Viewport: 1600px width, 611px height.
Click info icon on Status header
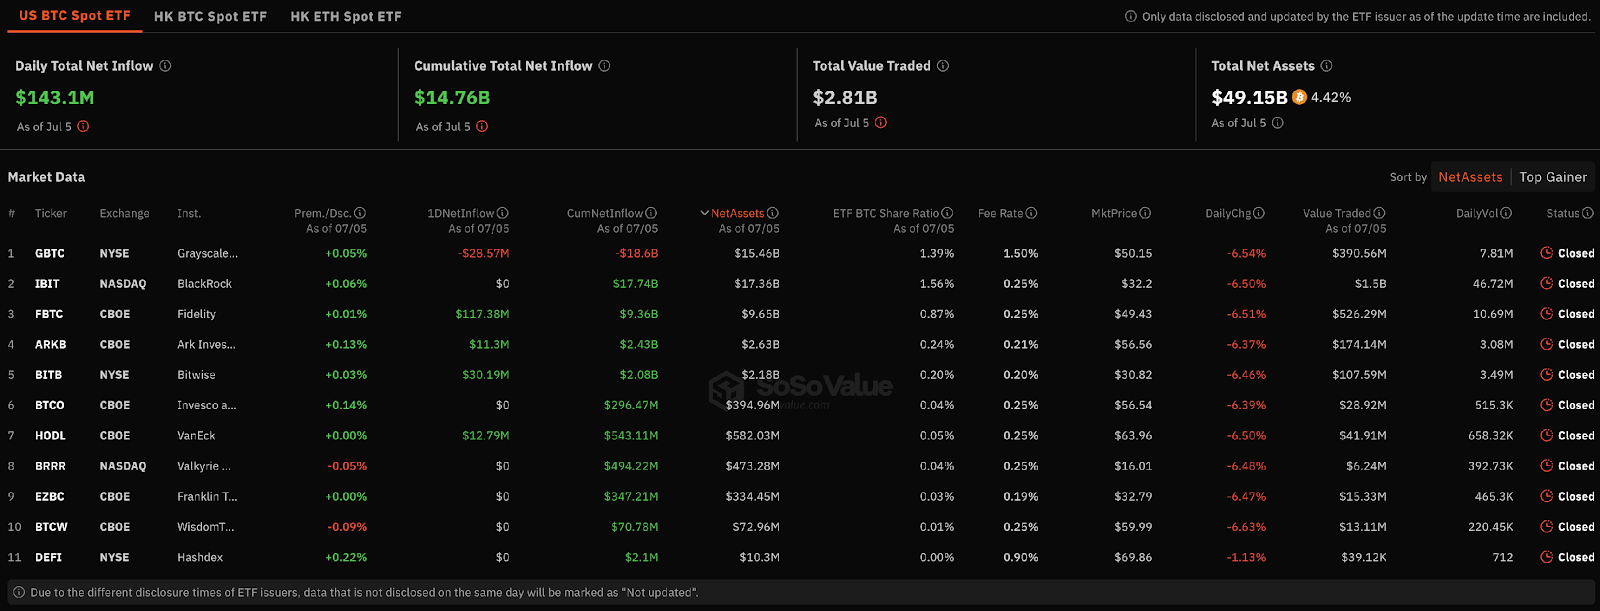point(1588,213)
